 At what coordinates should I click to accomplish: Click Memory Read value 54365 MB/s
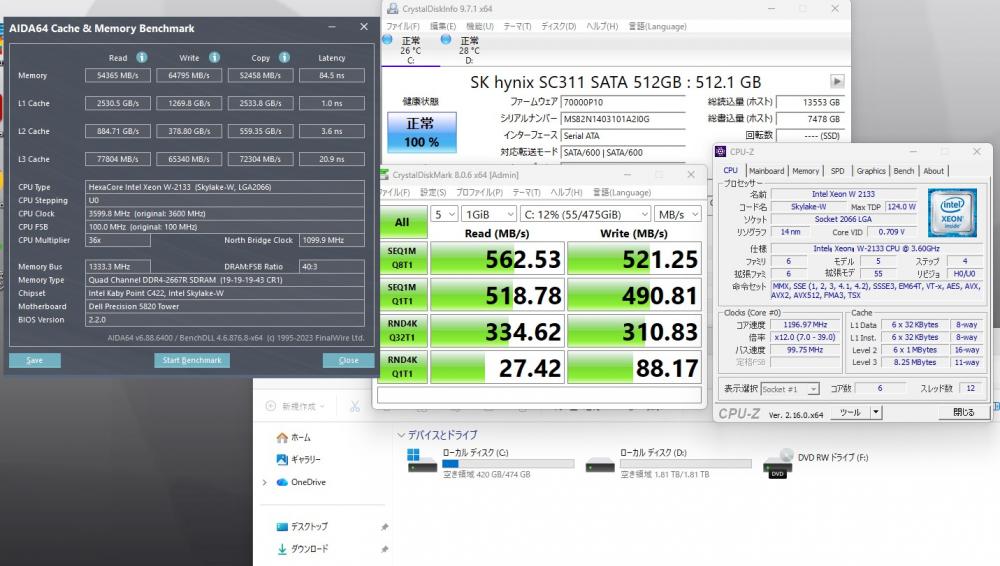tap(118, 75)
